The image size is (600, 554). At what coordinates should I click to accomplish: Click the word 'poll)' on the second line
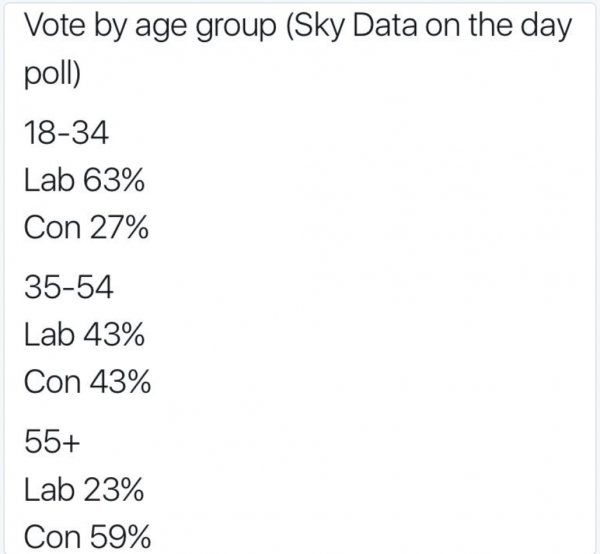tap(53, 73)
